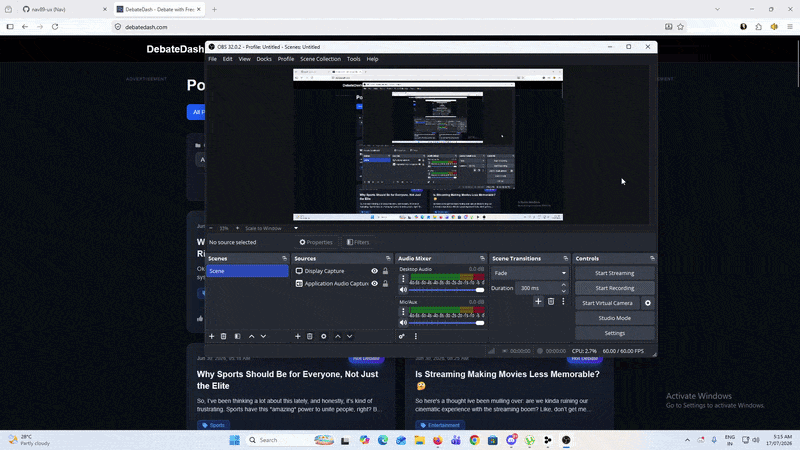The image size is (800, 450).
Task: Open the OBS Help menu
Action: coord(372,59)
